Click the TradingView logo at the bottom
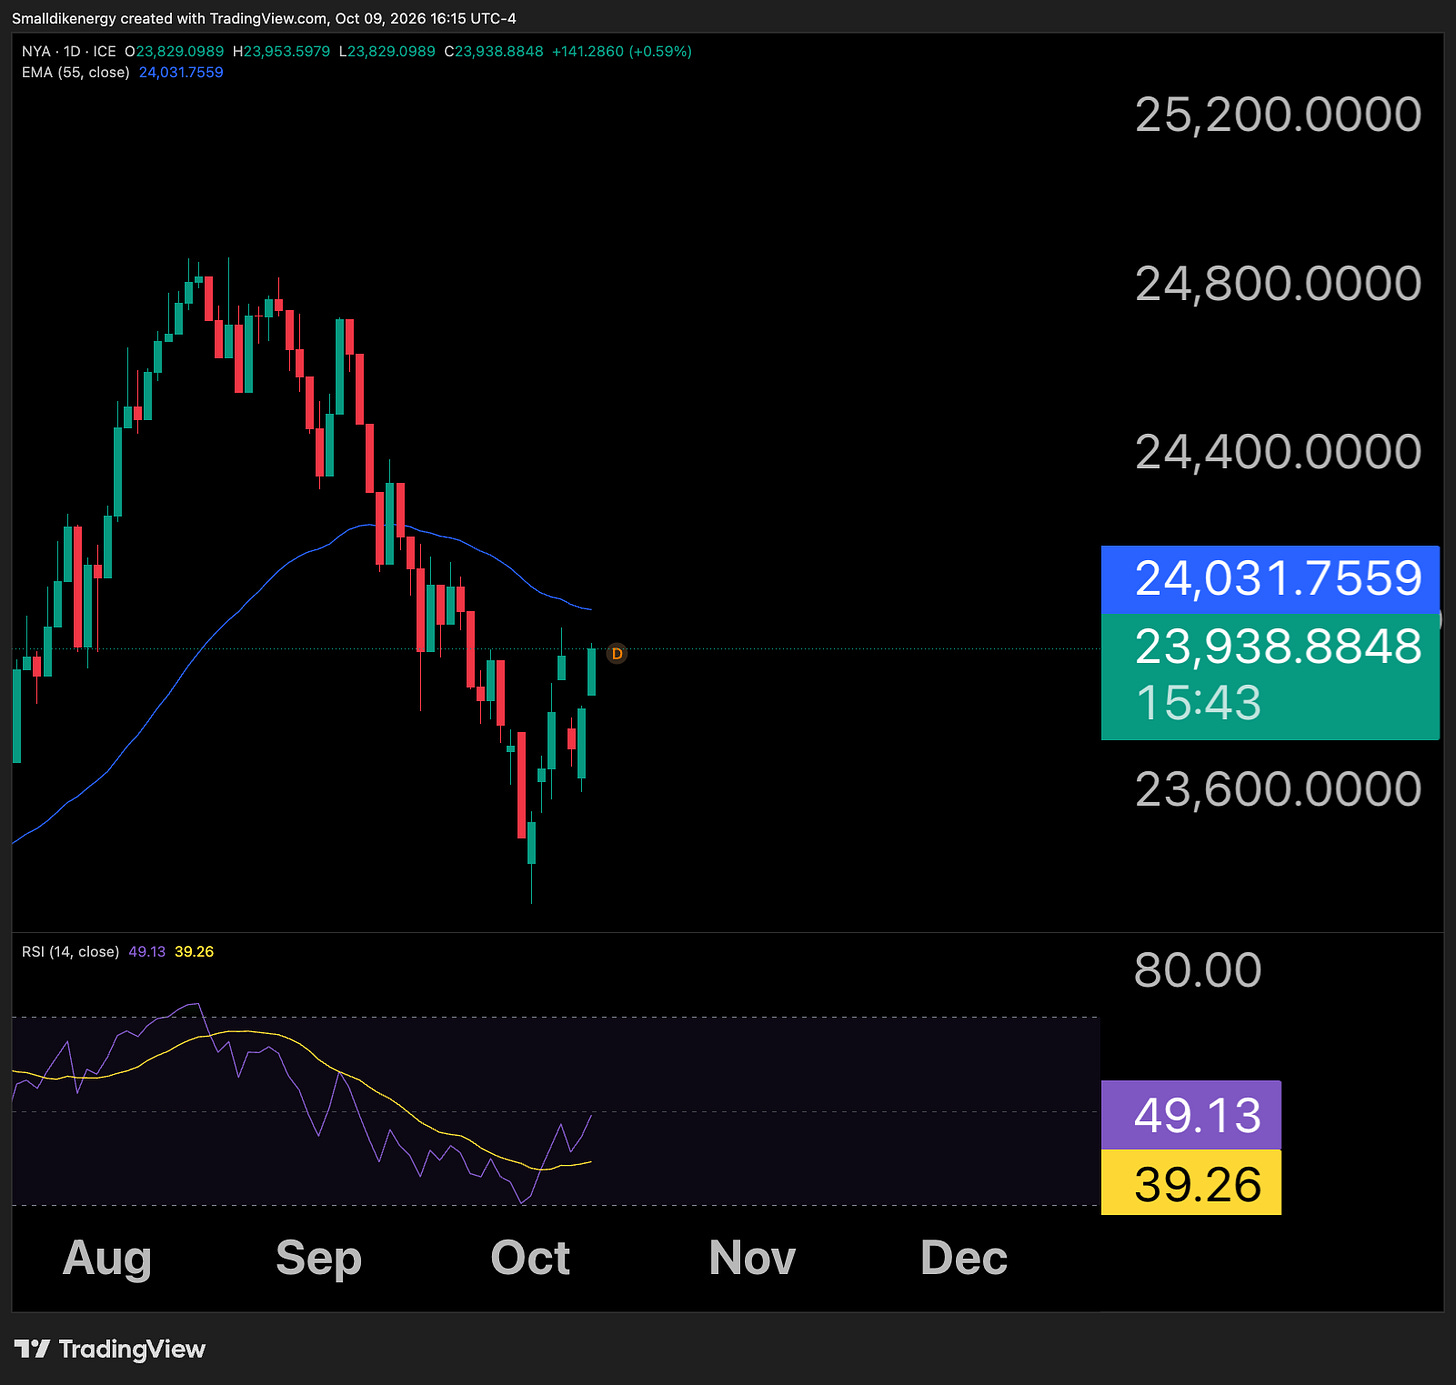Viewport: 1456px width, 1385px height. [110, 1349]
